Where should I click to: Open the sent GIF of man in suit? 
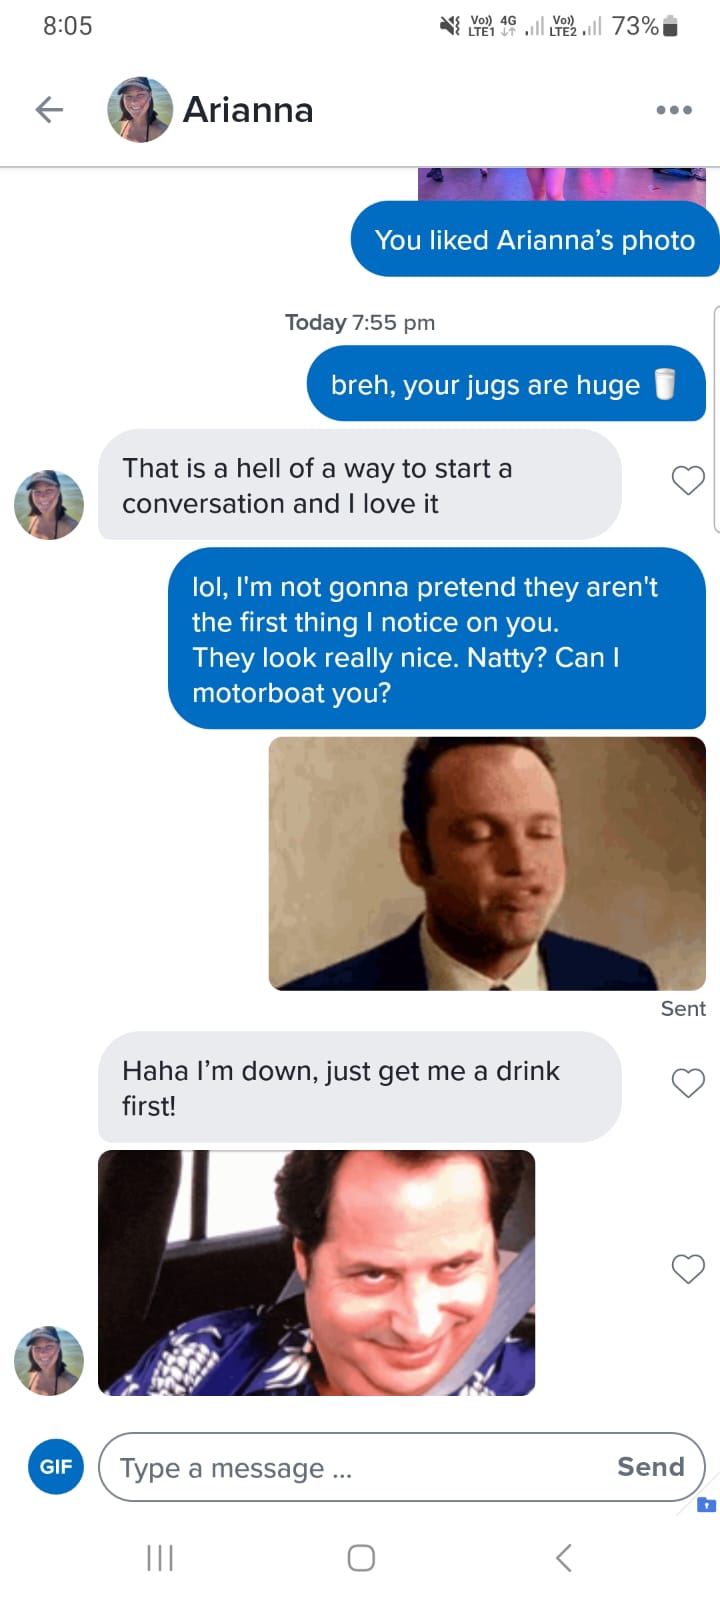[x=487, y=864]
